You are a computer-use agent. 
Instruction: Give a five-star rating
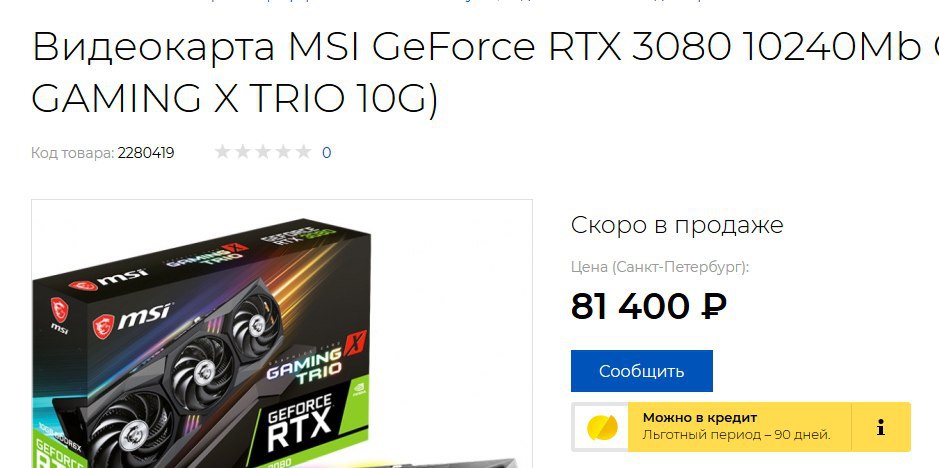pos(304,152)
